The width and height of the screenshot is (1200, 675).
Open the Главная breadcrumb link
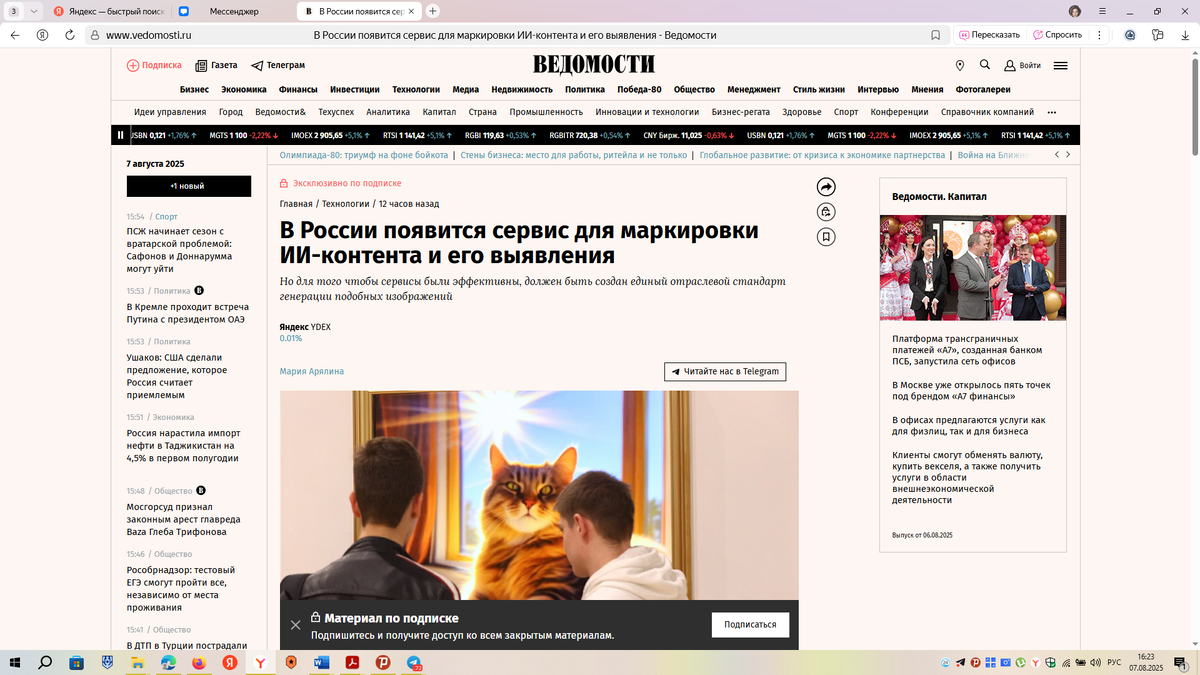297,204
